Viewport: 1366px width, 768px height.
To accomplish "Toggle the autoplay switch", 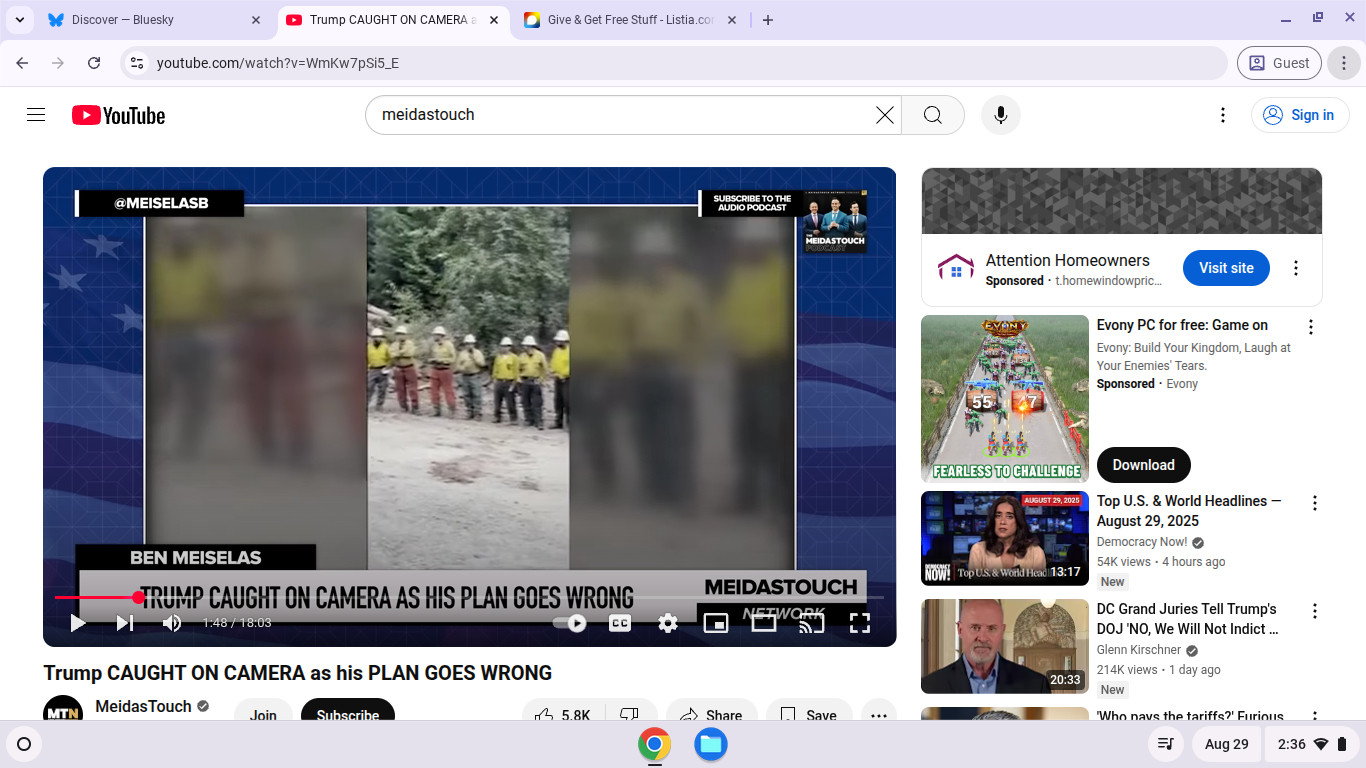I will pyautogui.click(x=572, y=623).
